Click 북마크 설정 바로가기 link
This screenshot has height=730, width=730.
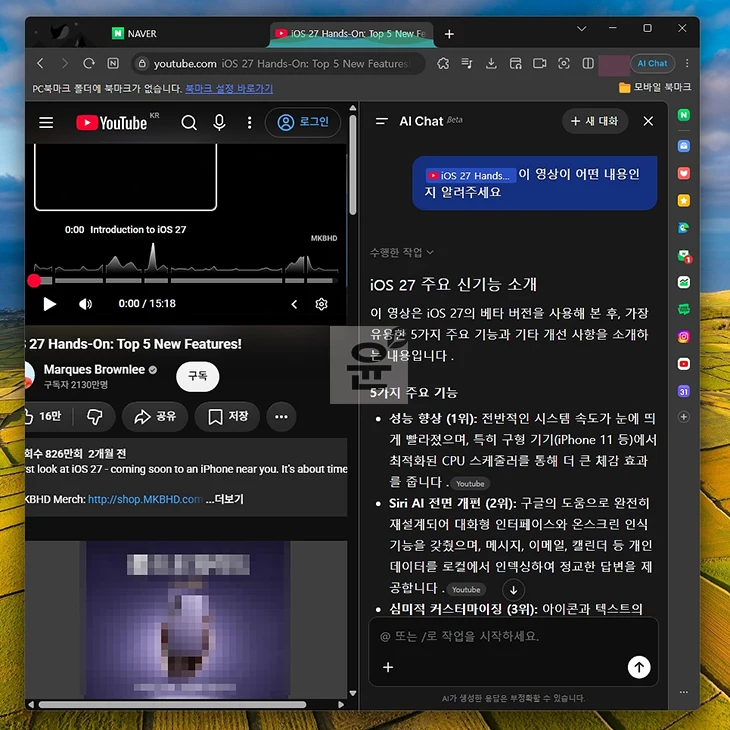pos(229,88)
